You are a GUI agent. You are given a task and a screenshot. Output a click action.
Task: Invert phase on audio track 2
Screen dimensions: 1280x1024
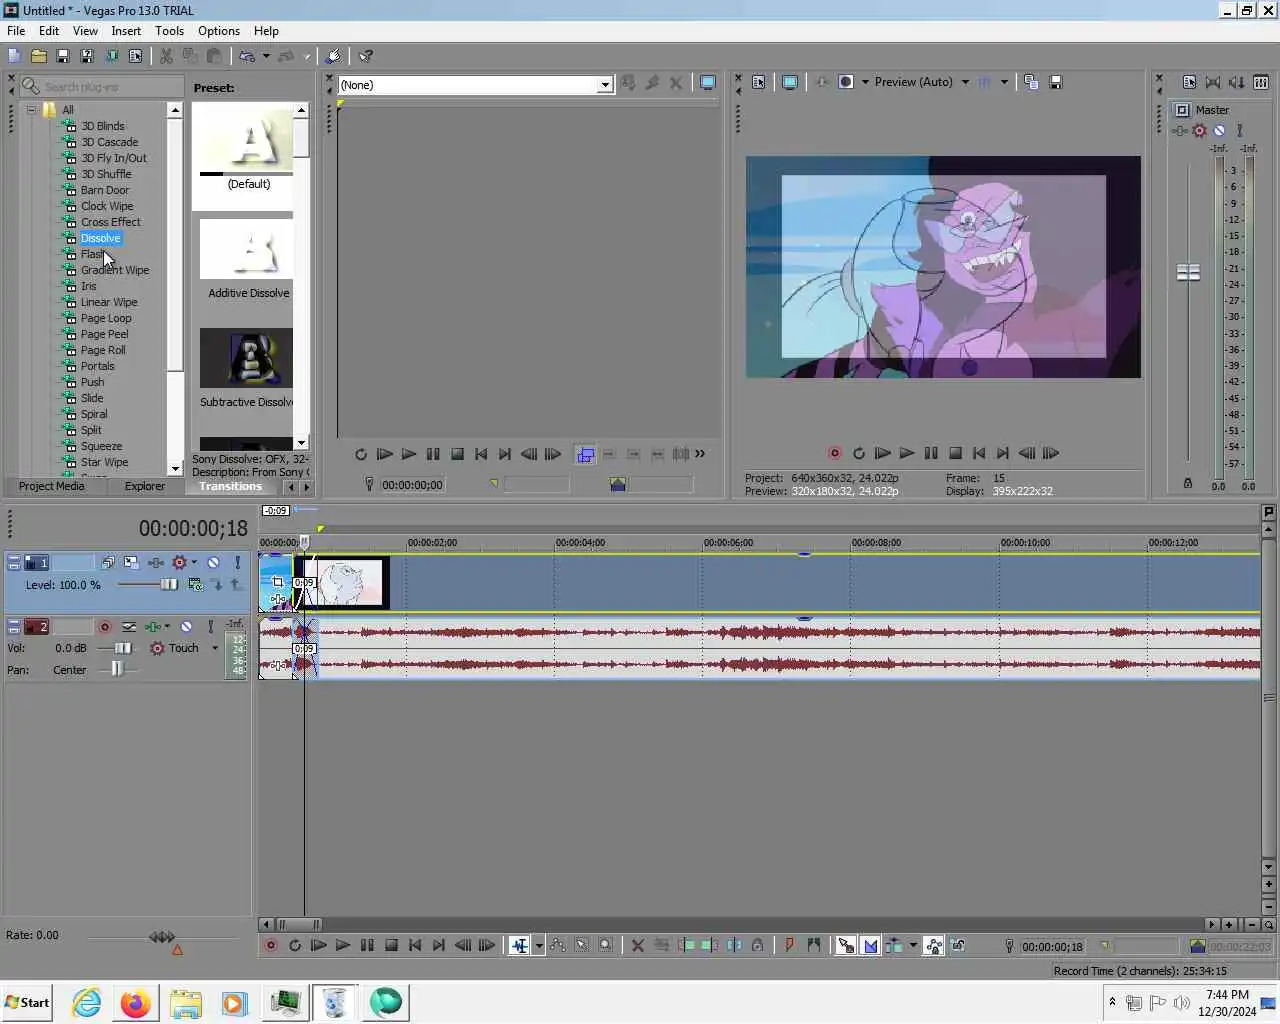pos(129,627)
